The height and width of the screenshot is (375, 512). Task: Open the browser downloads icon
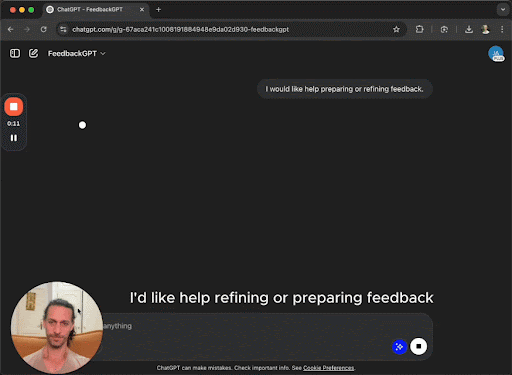(469, 29)
